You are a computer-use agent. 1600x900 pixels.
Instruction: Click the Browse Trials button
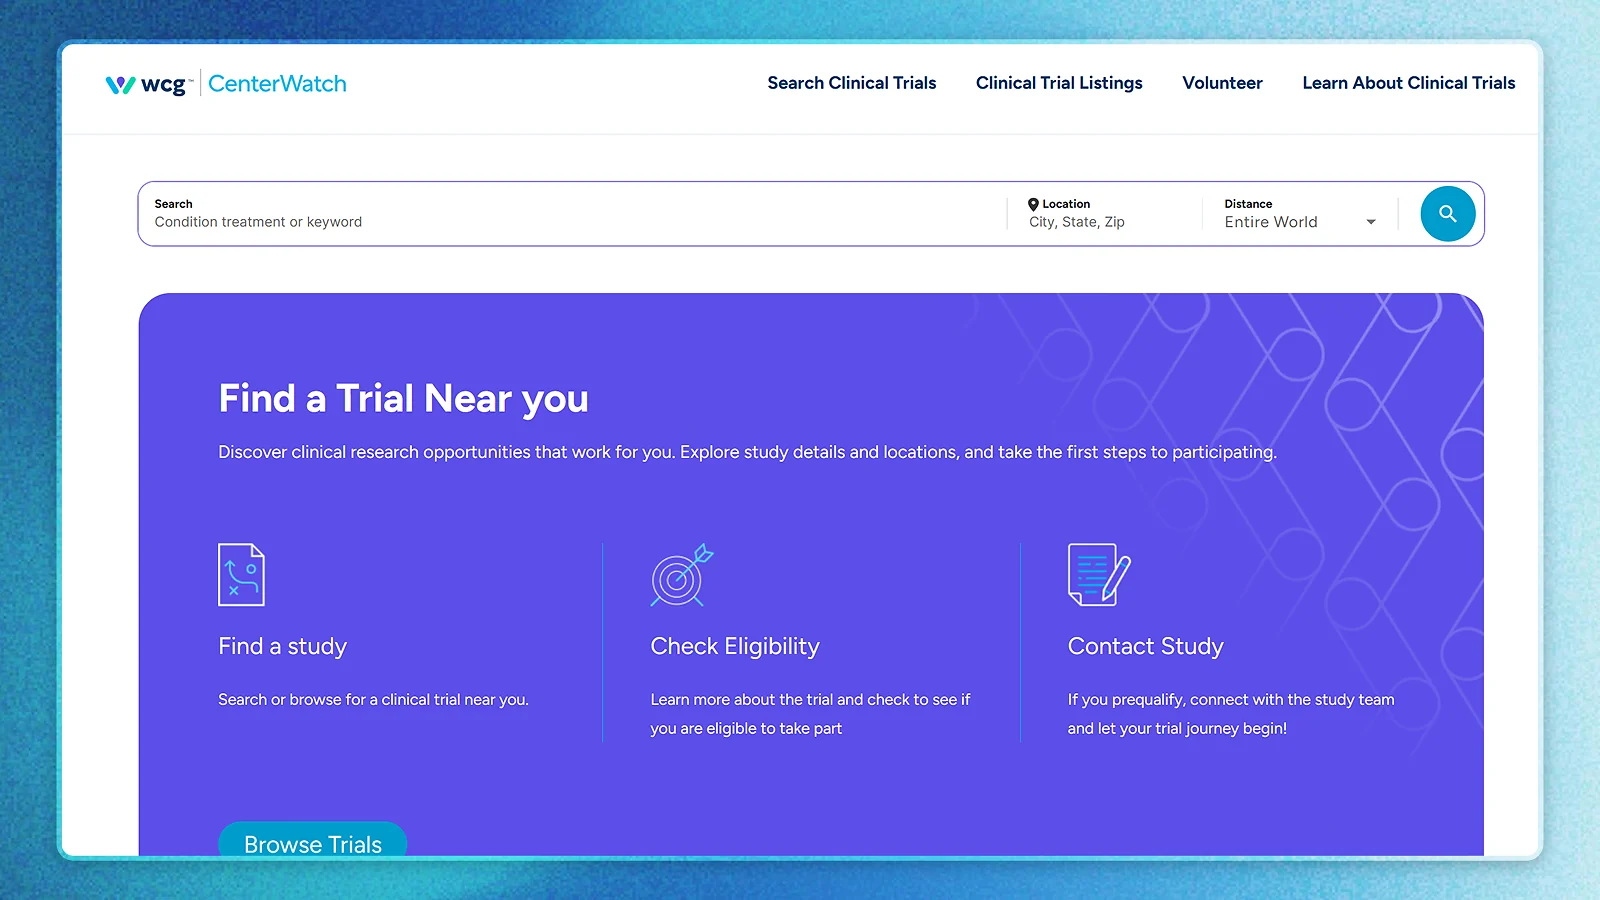coord(312,839)
